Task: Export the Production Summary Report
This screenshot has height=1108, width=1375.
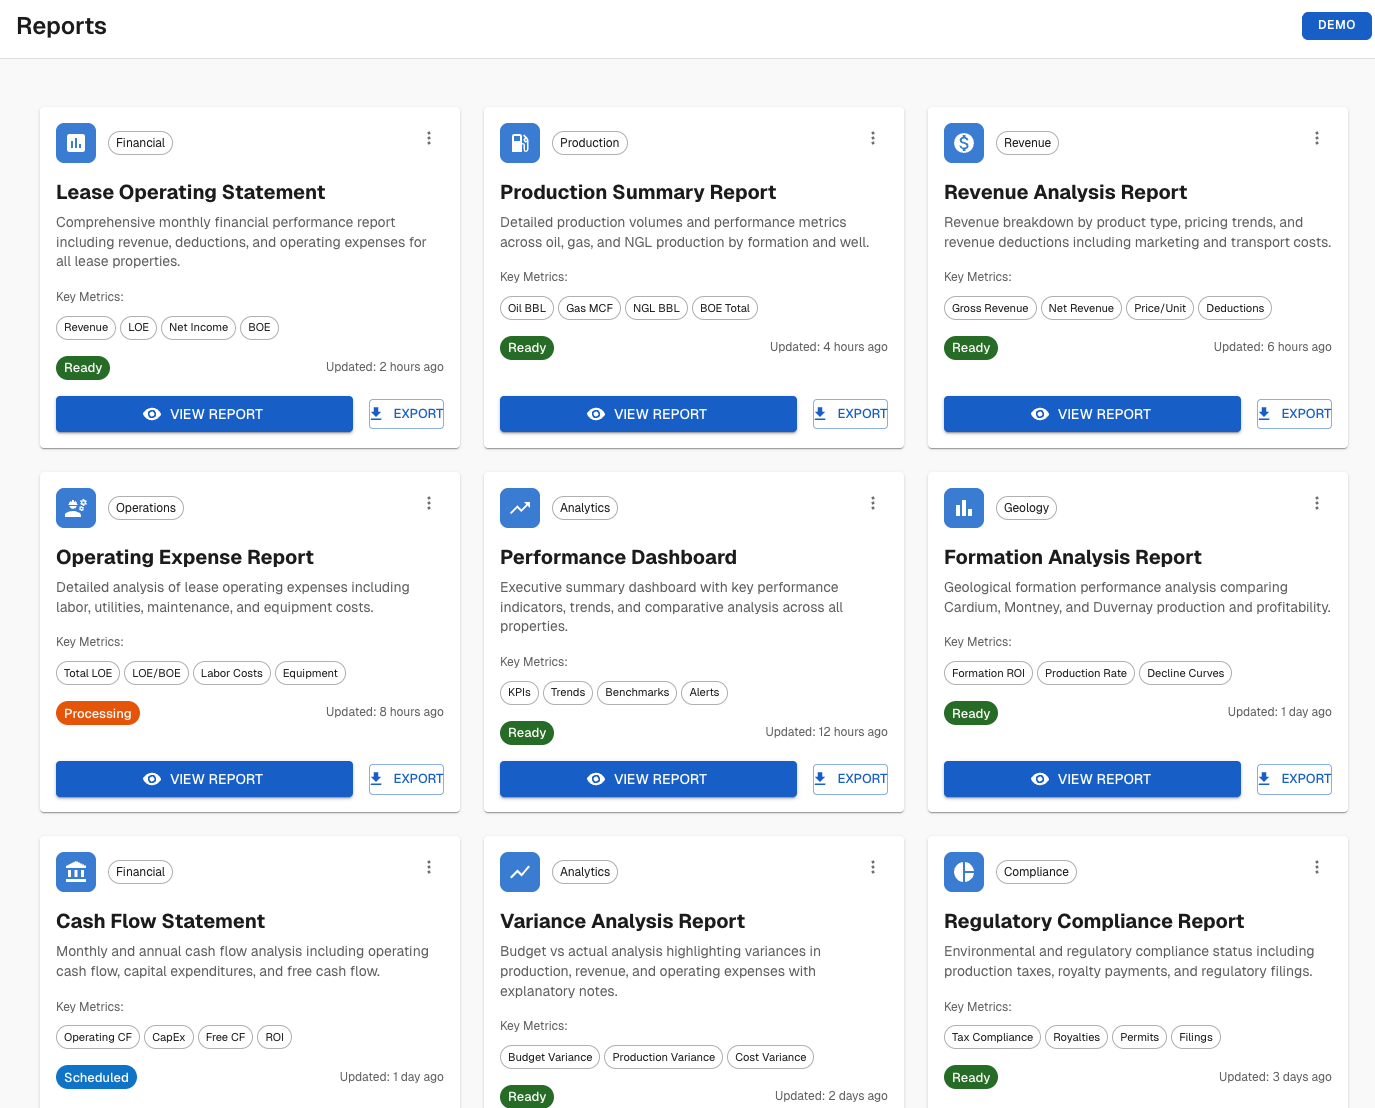Action: pyautogui.click(x=850, y=413)
